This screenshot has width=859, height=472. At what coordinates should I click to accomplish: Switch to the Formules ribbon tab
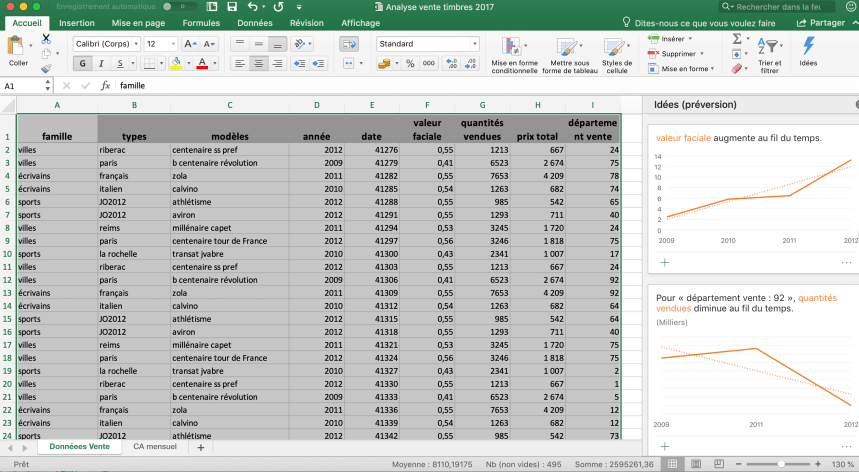201,22
